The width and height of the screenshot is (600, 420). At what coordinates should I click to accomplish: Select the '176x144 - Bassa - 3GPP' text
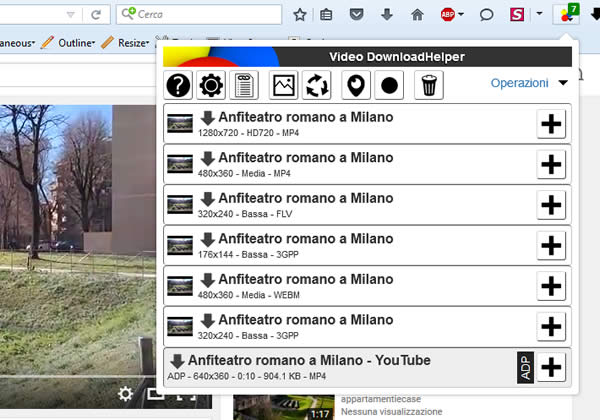(248, 254)
